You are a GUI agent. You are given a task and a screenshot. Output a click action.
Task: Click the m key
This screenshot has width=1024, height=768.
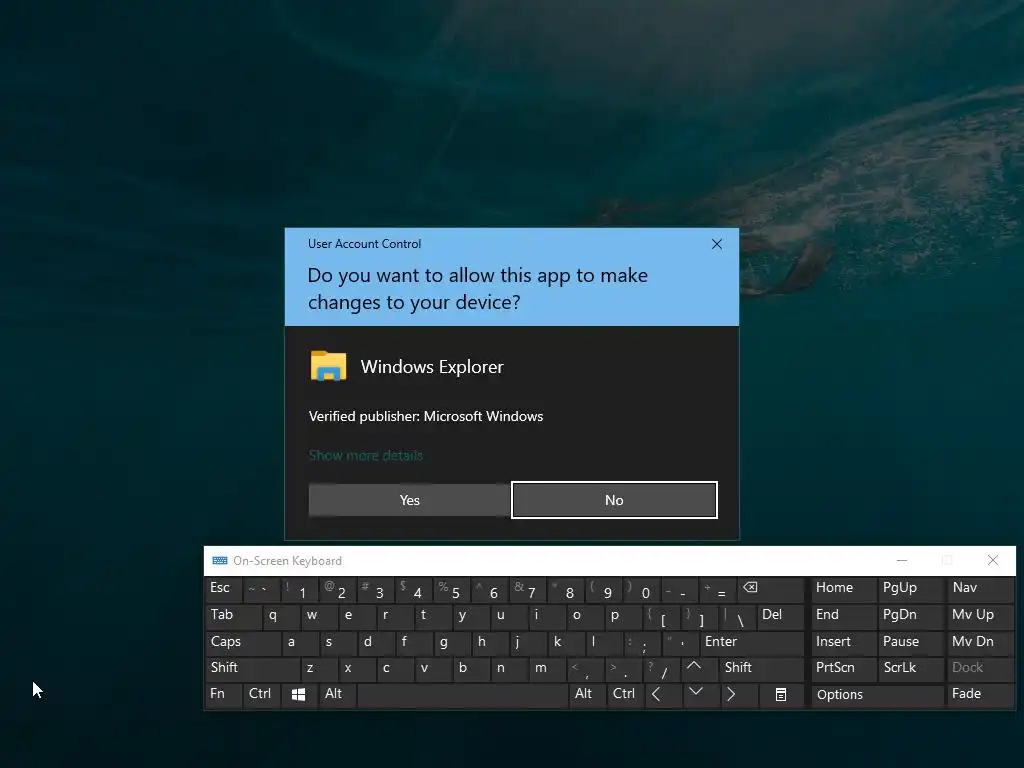coord(547,668)
